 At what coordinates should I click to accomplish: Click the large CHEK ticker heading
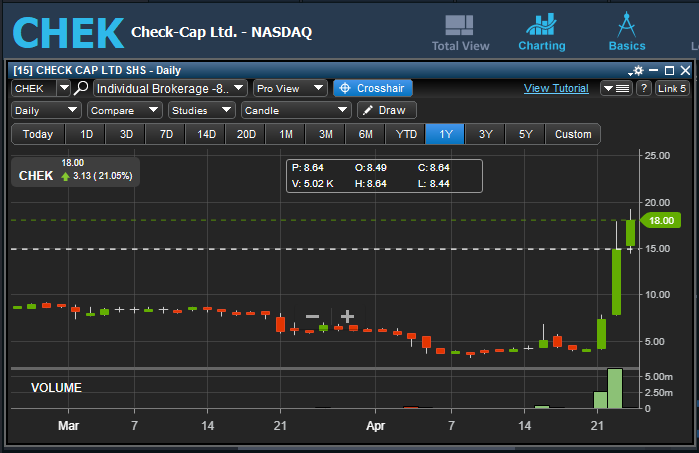(68, 33)
